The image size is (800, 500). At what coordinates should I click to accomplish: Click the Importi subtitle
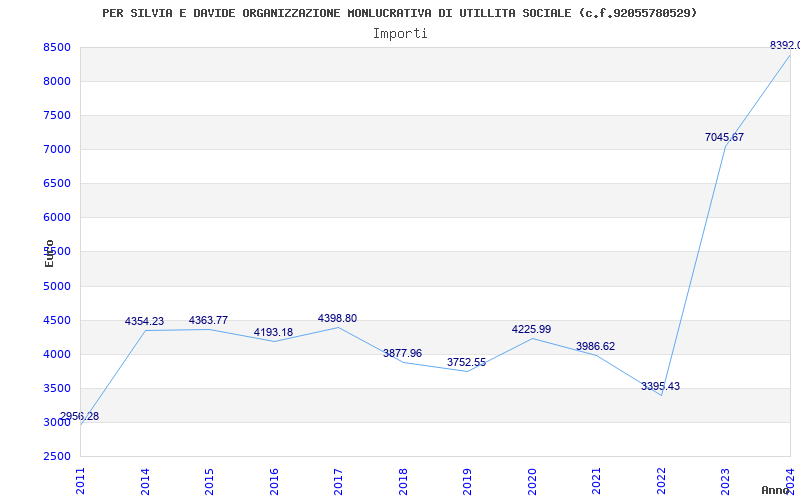400,34
